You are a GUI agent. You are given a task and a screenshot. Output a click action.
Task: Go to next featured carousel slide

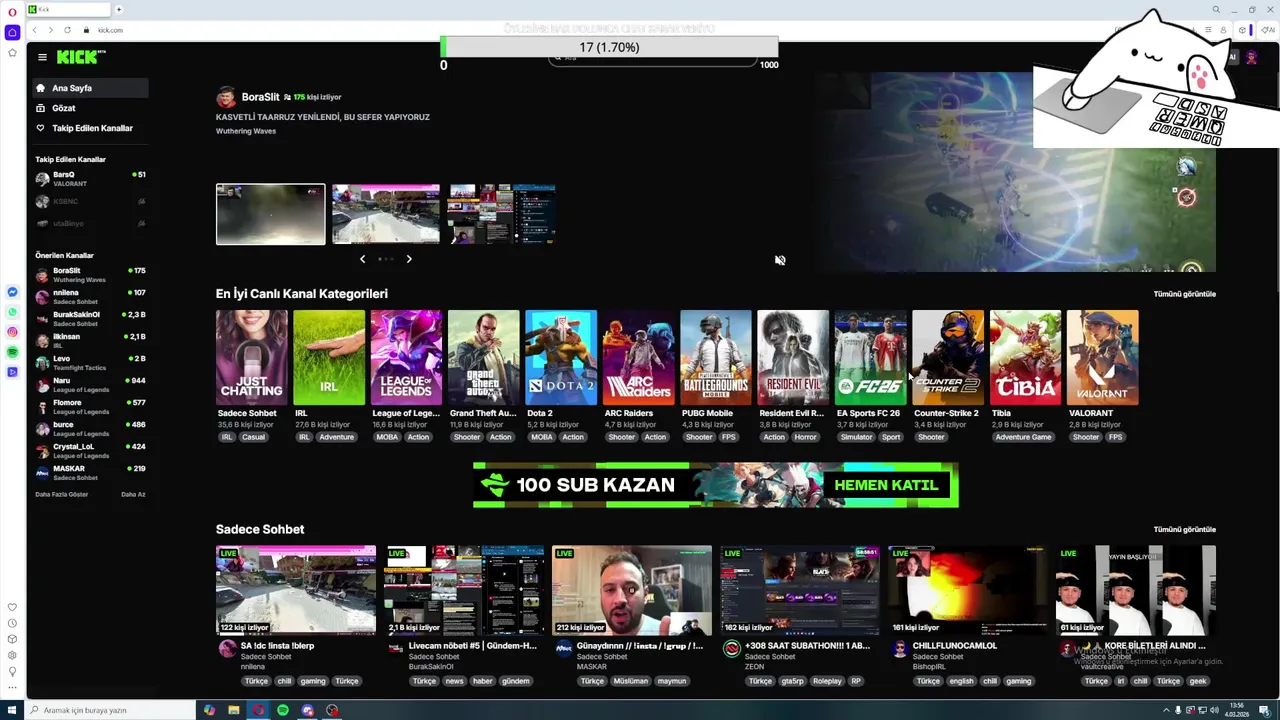click(409, 259)
